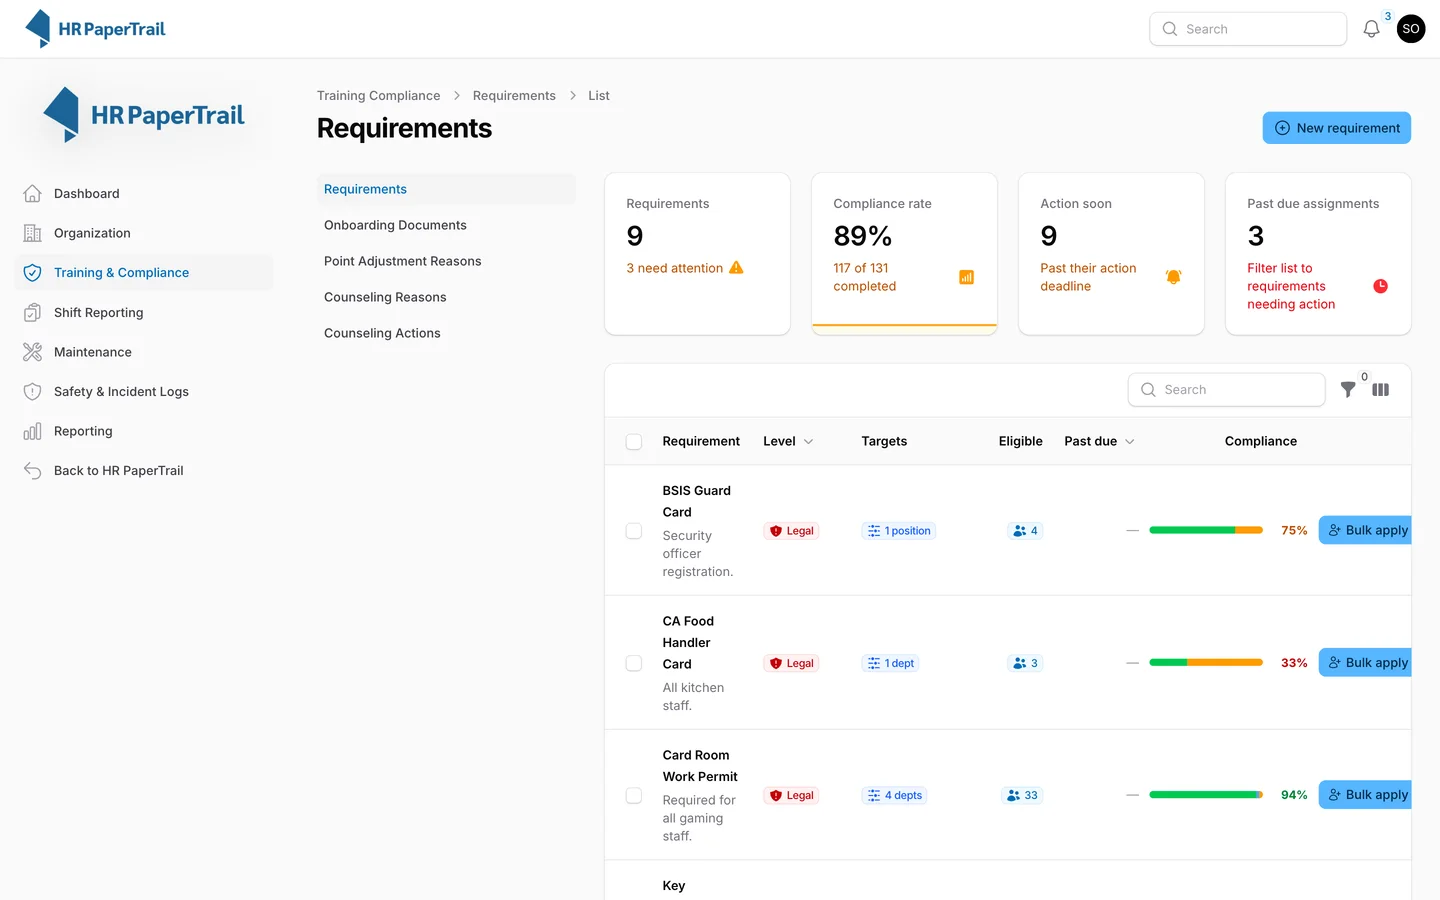Image resolution: width=1440 pixels, height=900 pixels.
Task: Sort by the Past due column chevron
Action: click(x=1130, y=441)
